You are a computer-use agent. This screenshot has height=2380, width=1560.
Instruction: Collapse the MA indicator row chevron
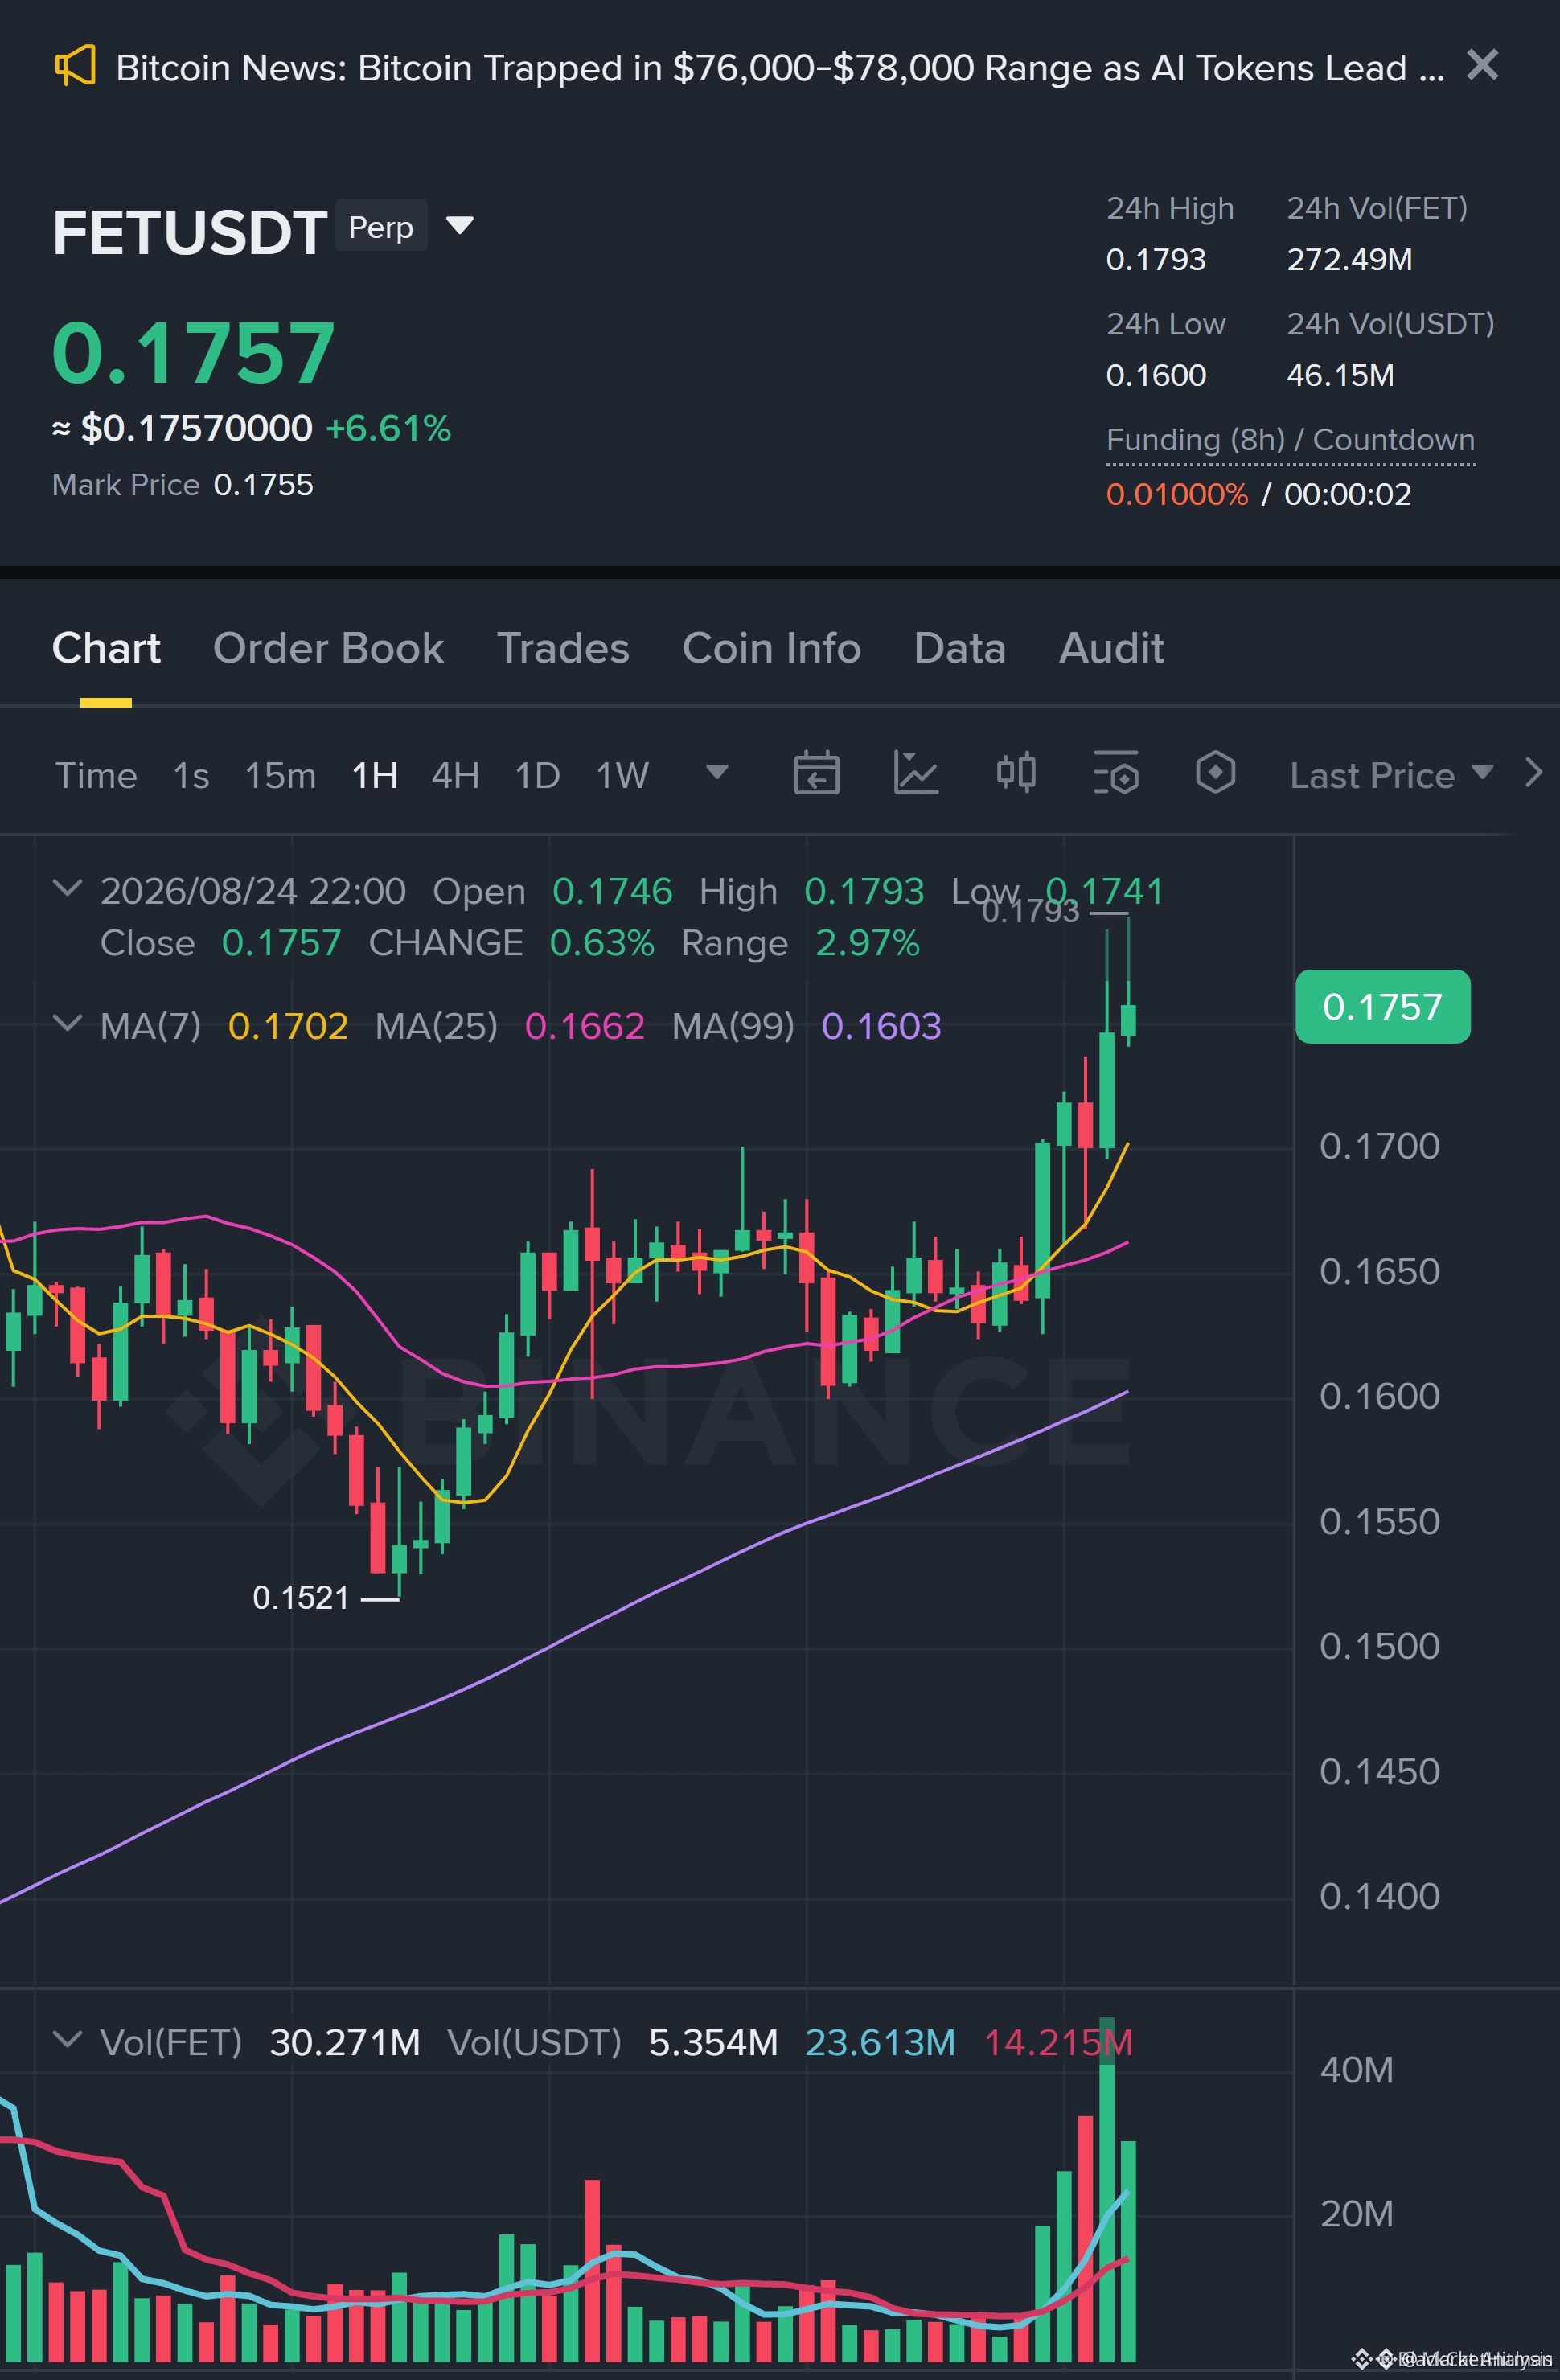coord(67,1023)
